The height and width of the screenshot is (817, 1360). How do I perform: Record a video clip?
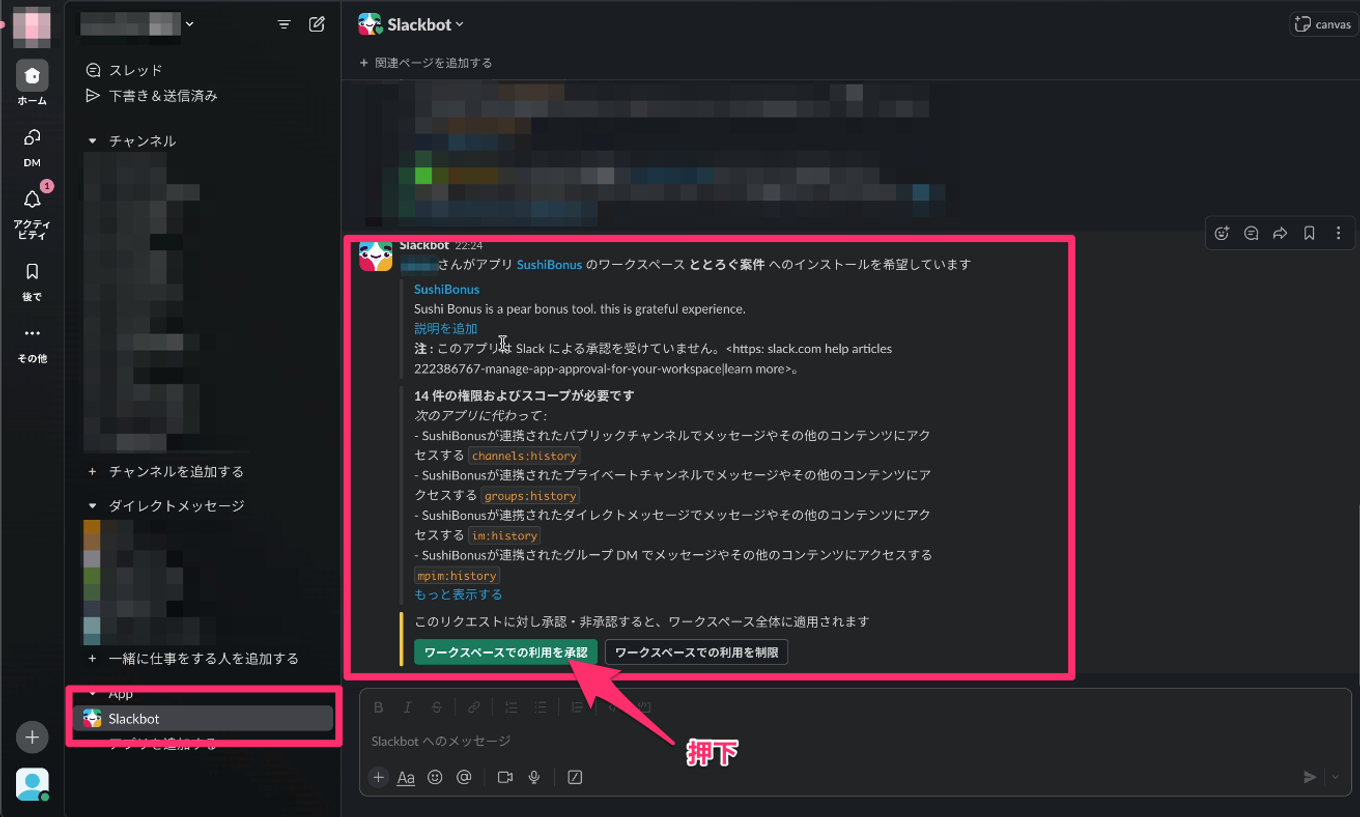pyautogui.click(x=505, y=777)
